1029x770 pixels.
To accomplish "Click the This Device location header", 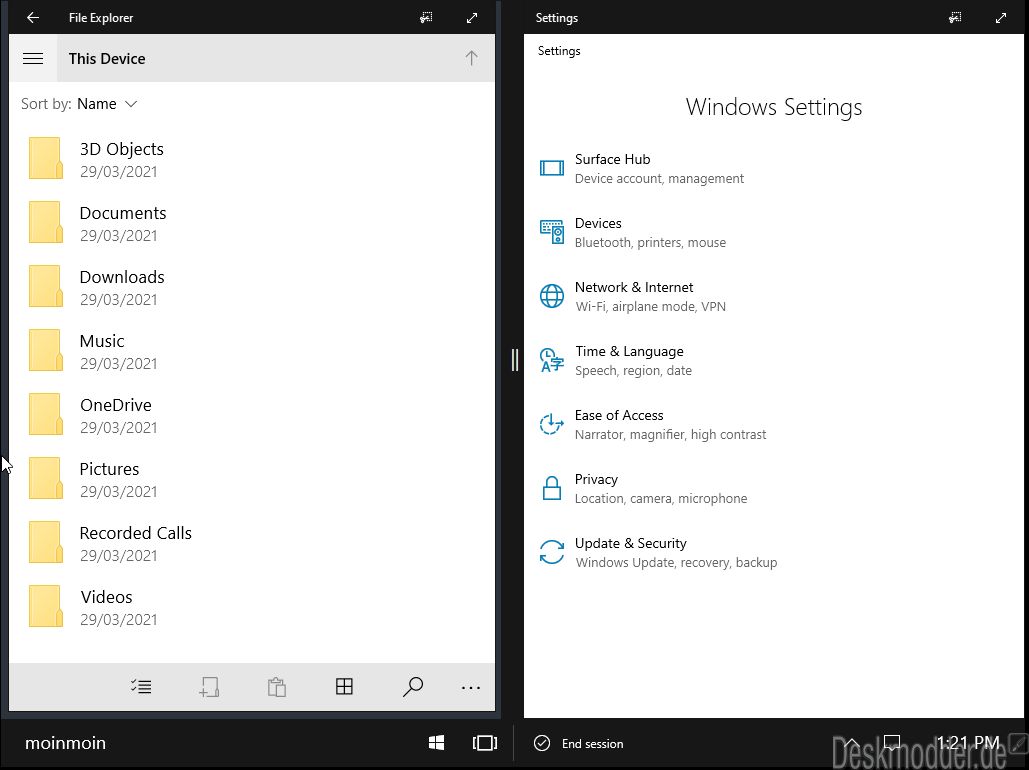I will pyautogui.click(x=107, y=58).
